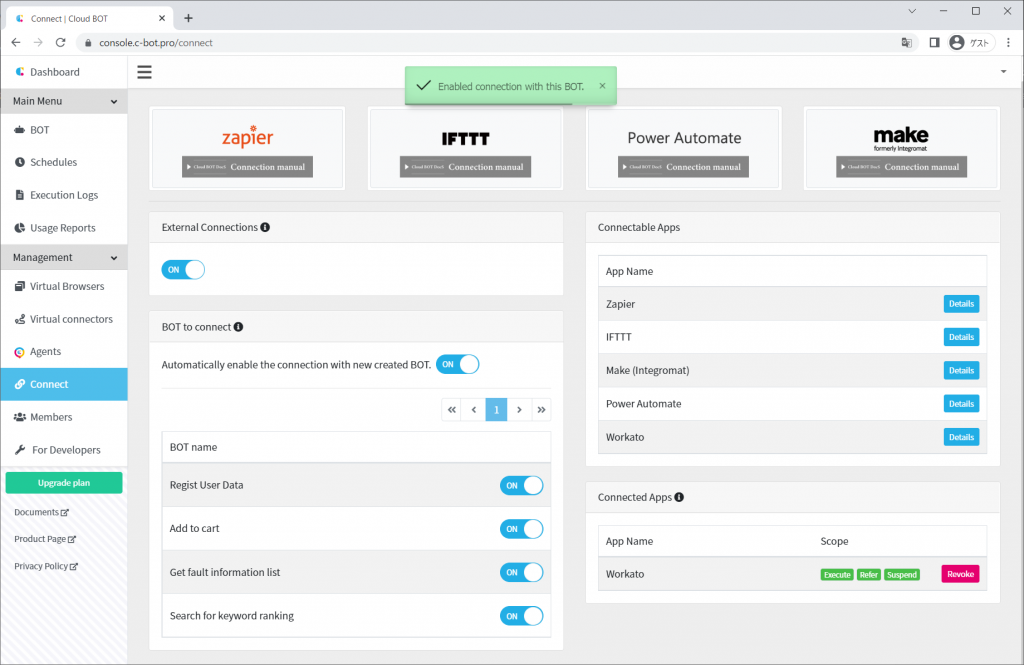View Details for Power Automate app
The height and width of the screenshot is (665, 1024).
[x=961, y=404]
